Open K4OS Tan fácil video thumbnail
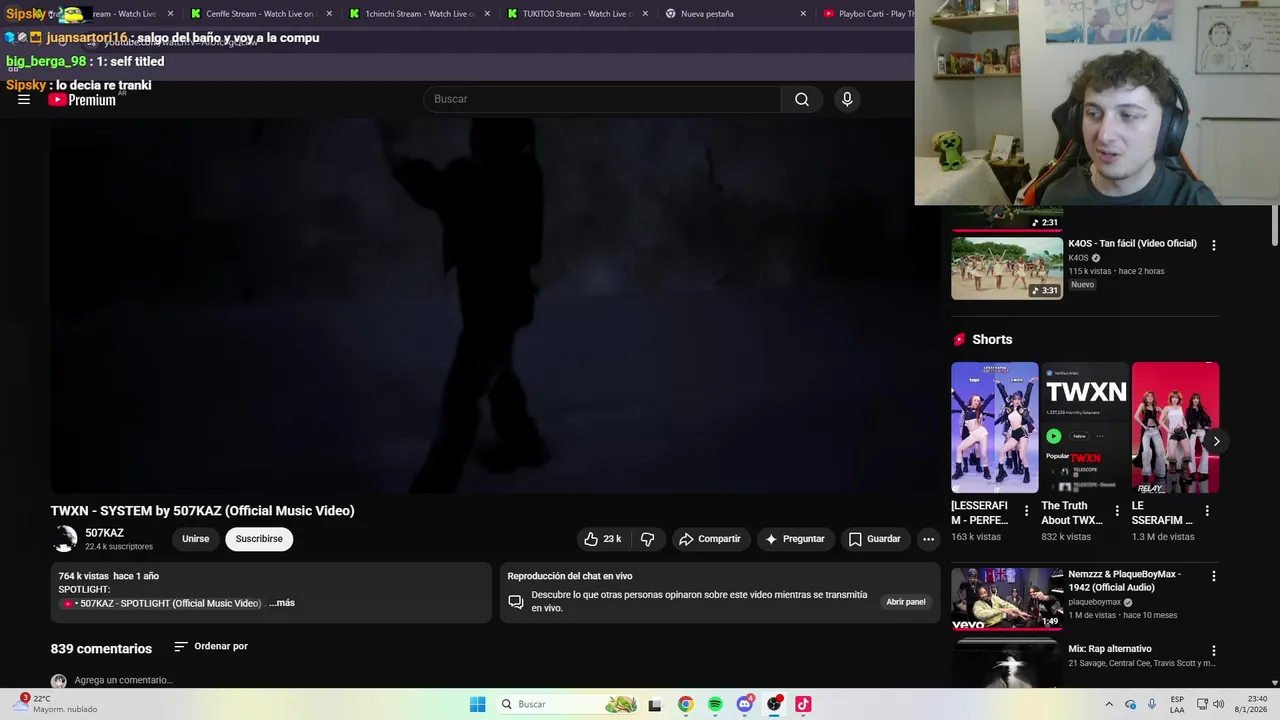Image resolution: width=1280 pixels, height=720 pixels. coord(1007,268)
